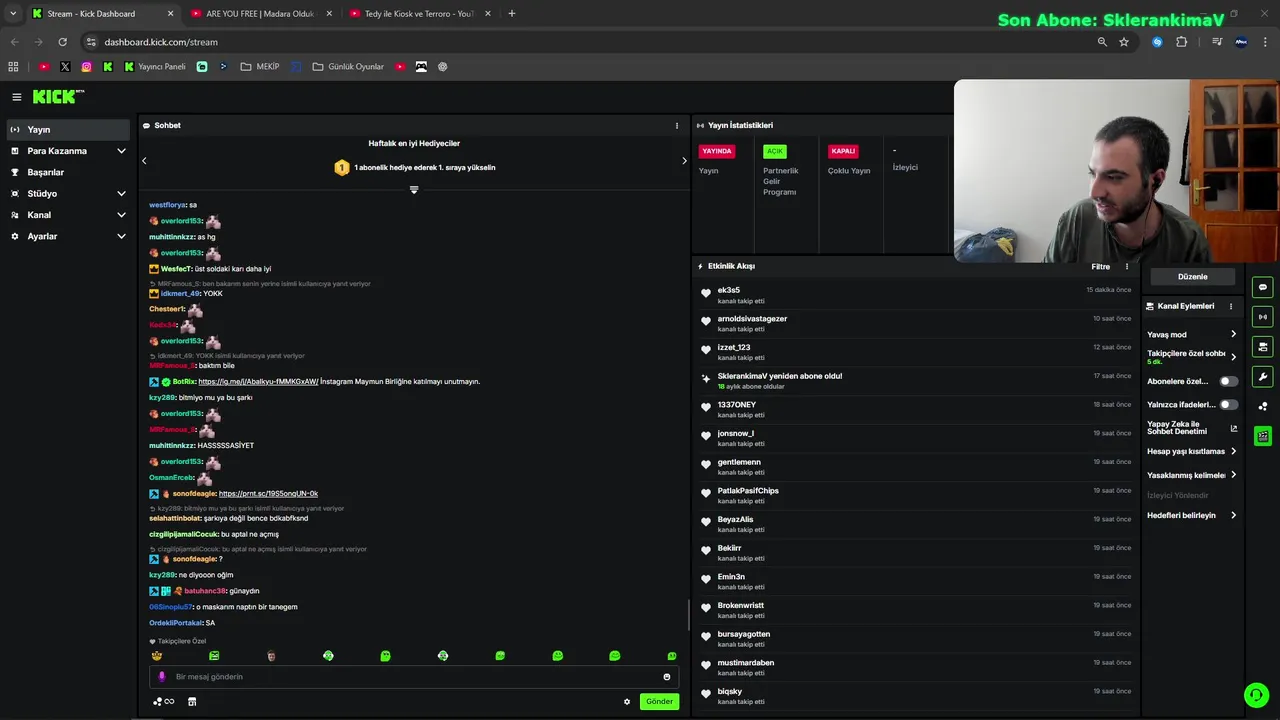Open the channel points infinity icon below chat
The image size is (1280, 720).
[x=164, y=702]
